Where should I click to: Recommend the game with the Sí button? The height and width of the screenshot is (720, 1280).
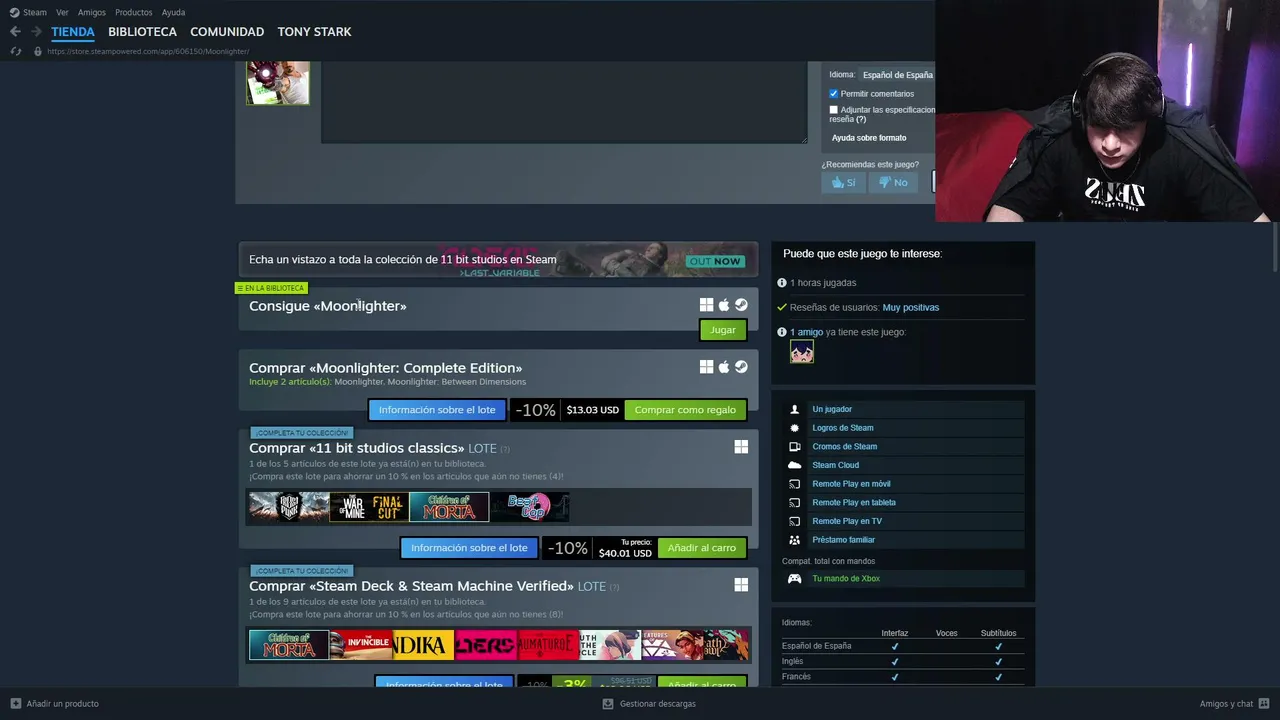click(x=844, y=182)
